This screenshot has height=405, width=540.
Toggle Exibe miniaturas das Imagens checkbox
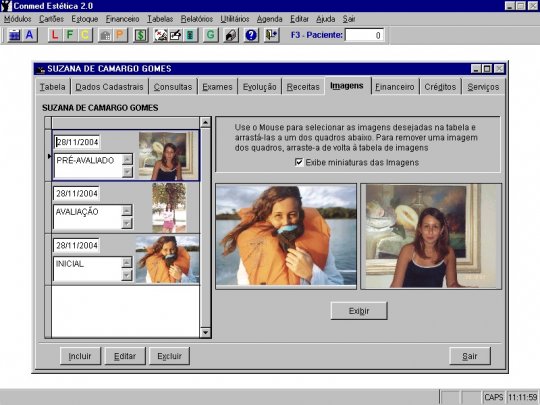tap(299, 162)
